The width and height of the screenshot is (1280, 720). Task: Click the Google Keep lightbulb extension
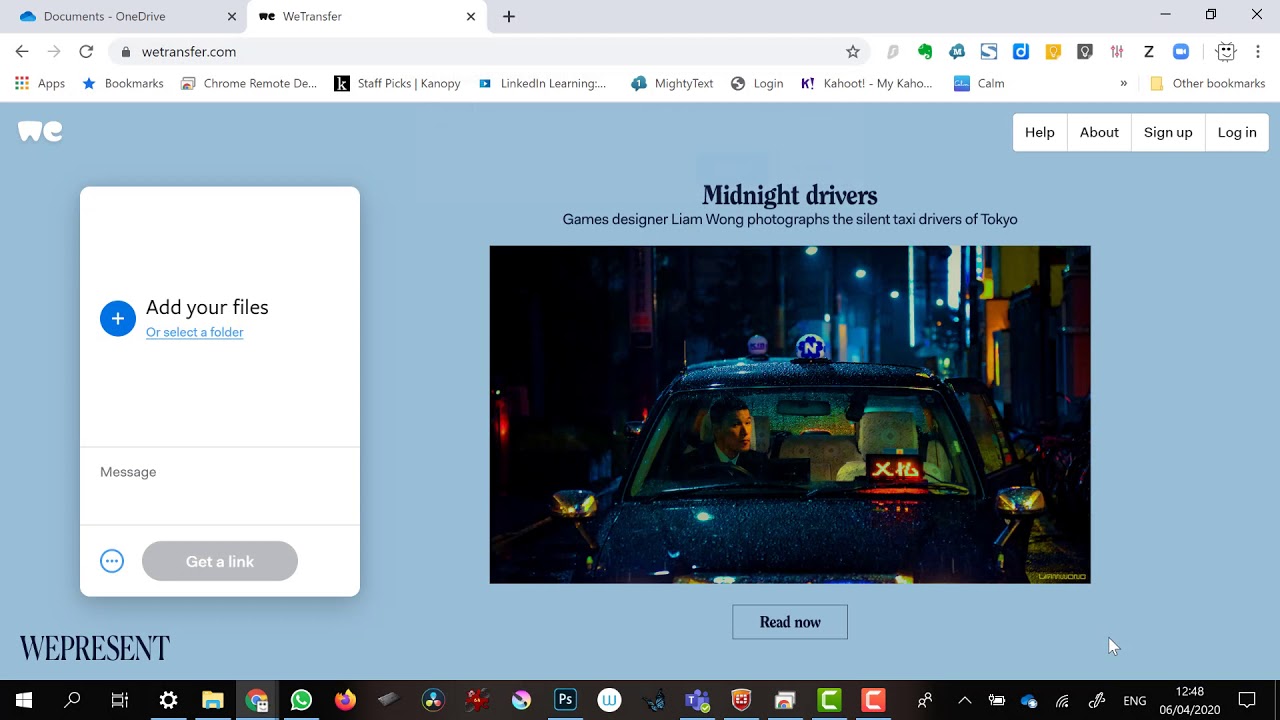tap(1053, 52)
